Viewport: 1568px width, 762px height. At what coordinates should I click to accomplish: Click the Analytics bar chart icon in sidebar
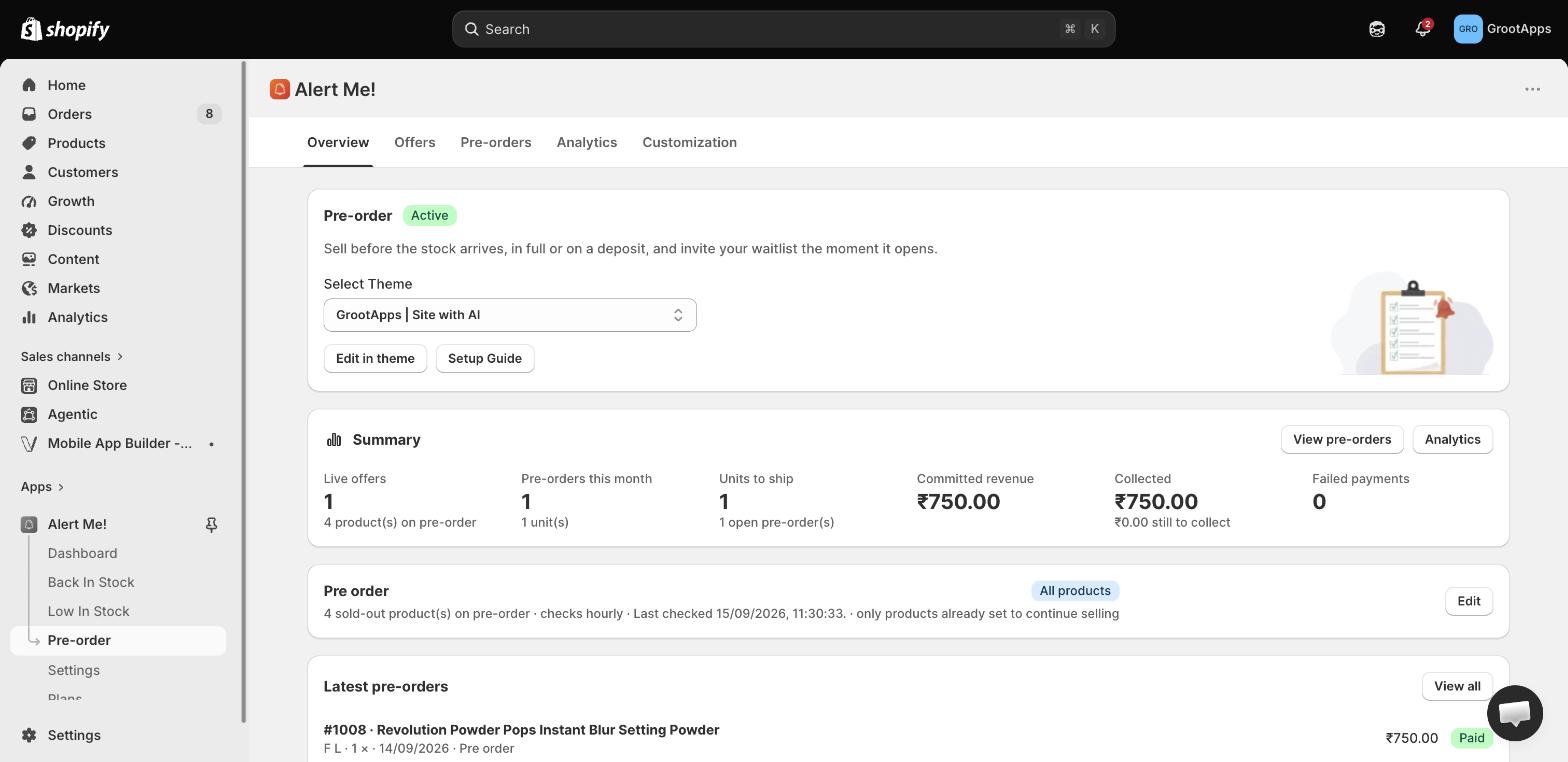click(29, 317)
